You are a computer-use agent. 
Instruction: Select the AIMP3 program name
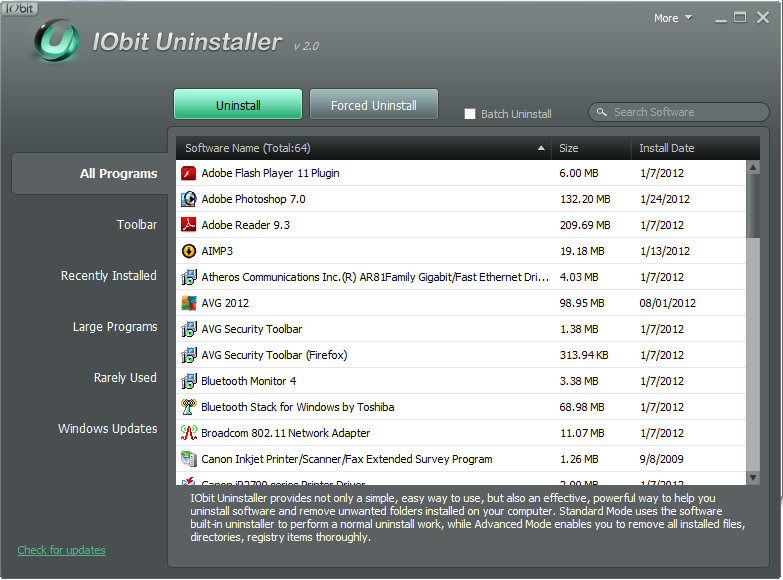(217, 251)
